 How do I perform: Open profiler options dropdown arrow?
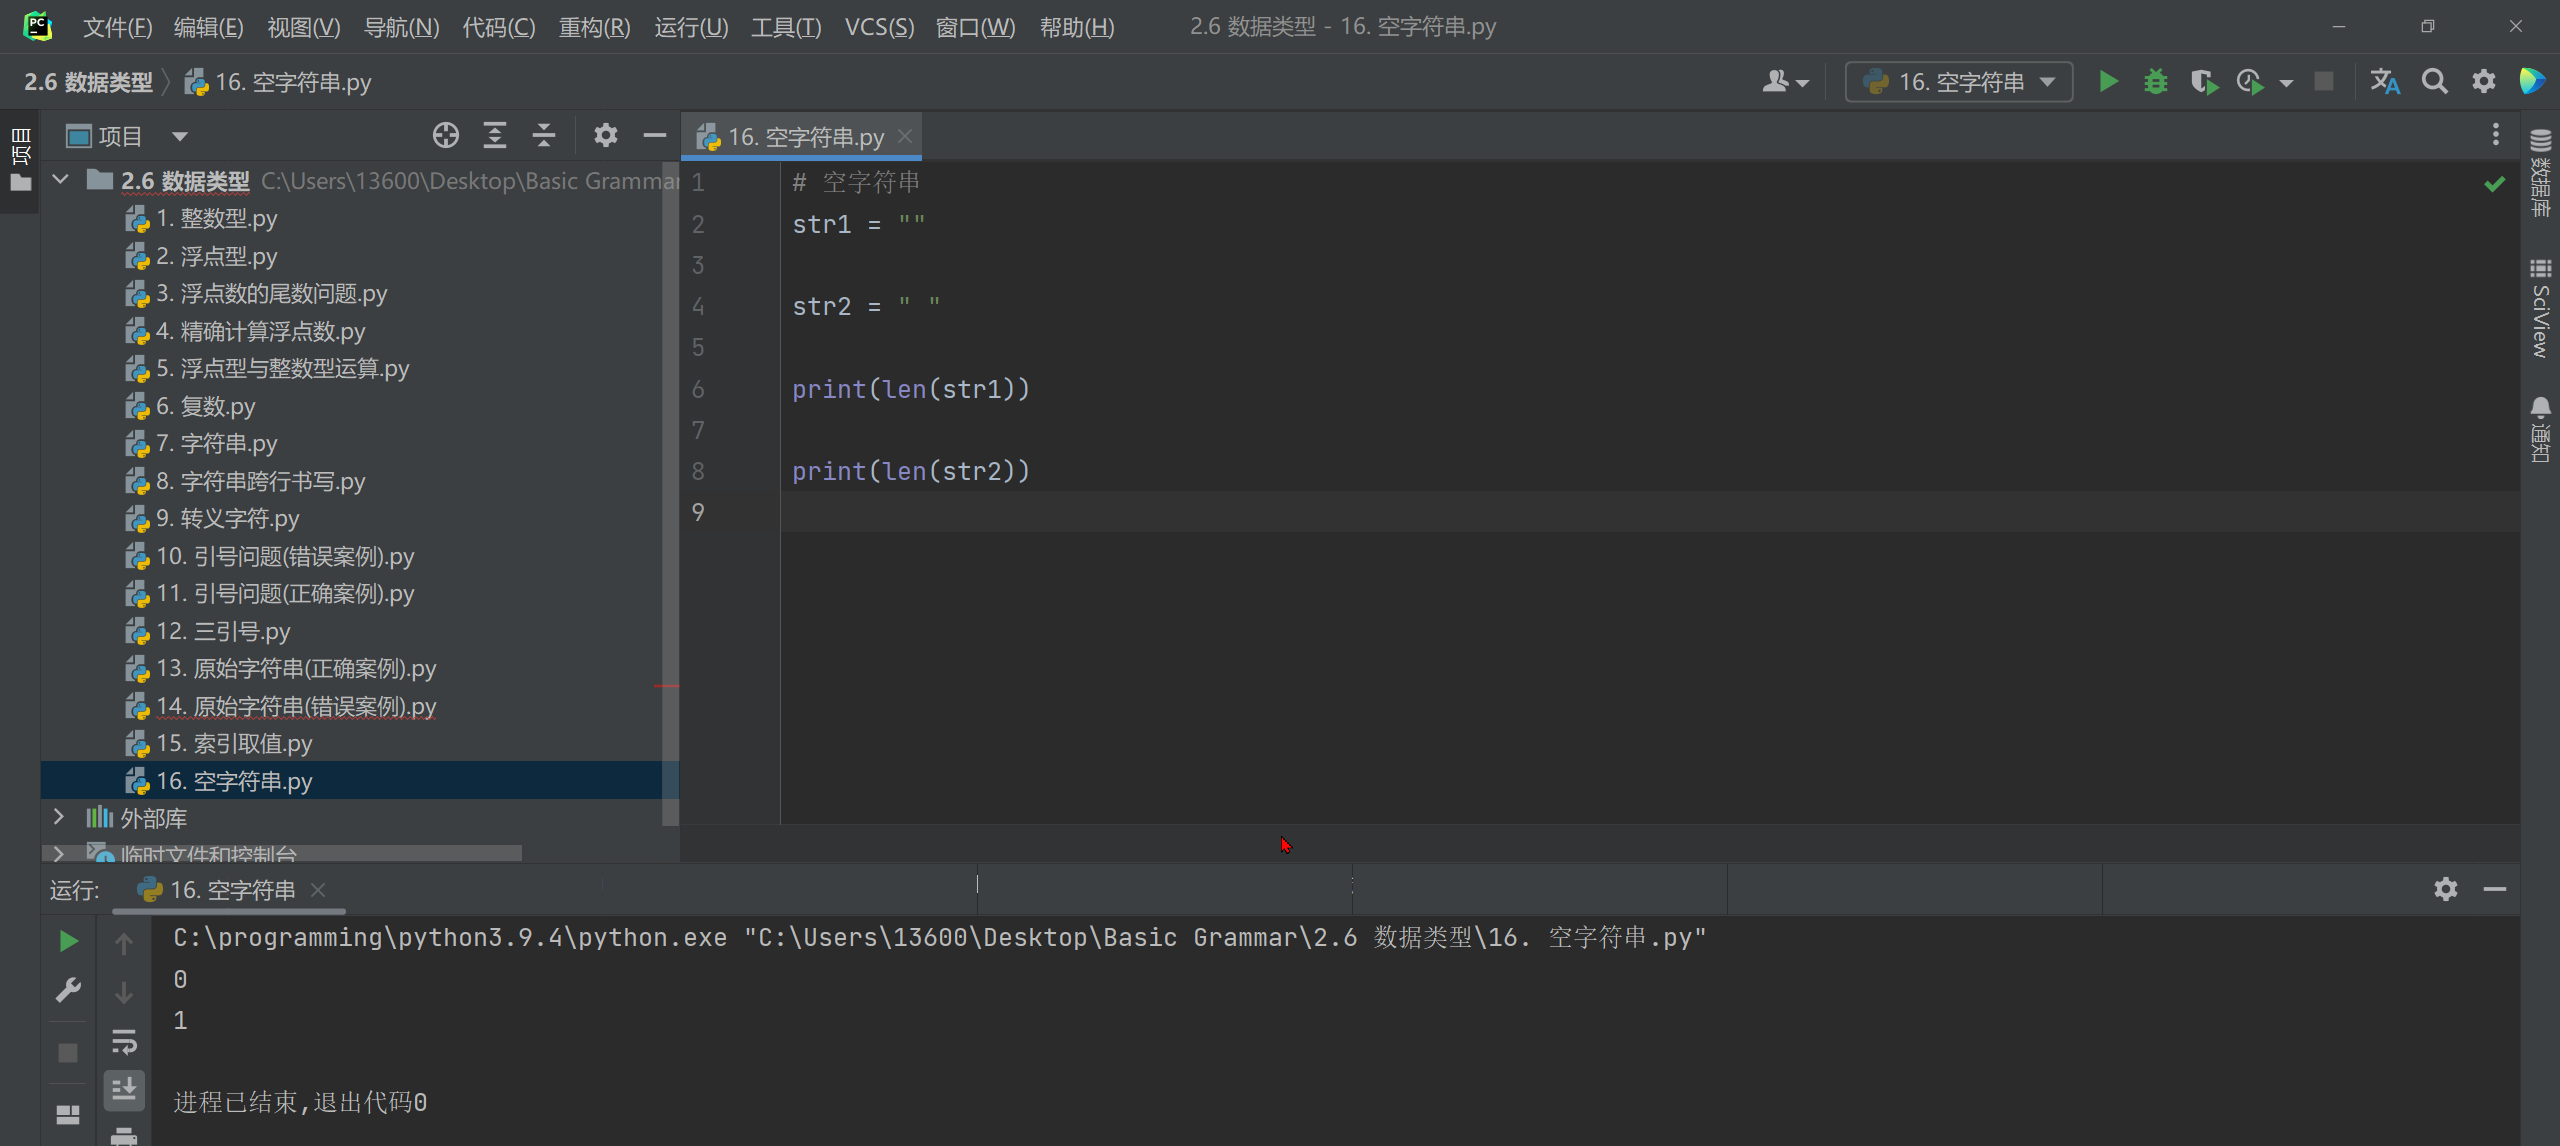pos(2286,83)
